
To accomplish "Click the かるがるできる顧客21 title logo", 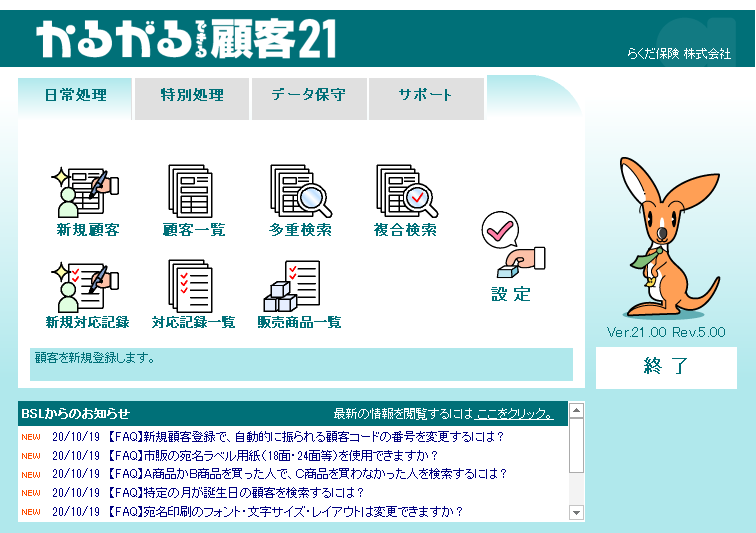I will click(x=186, y=39).
